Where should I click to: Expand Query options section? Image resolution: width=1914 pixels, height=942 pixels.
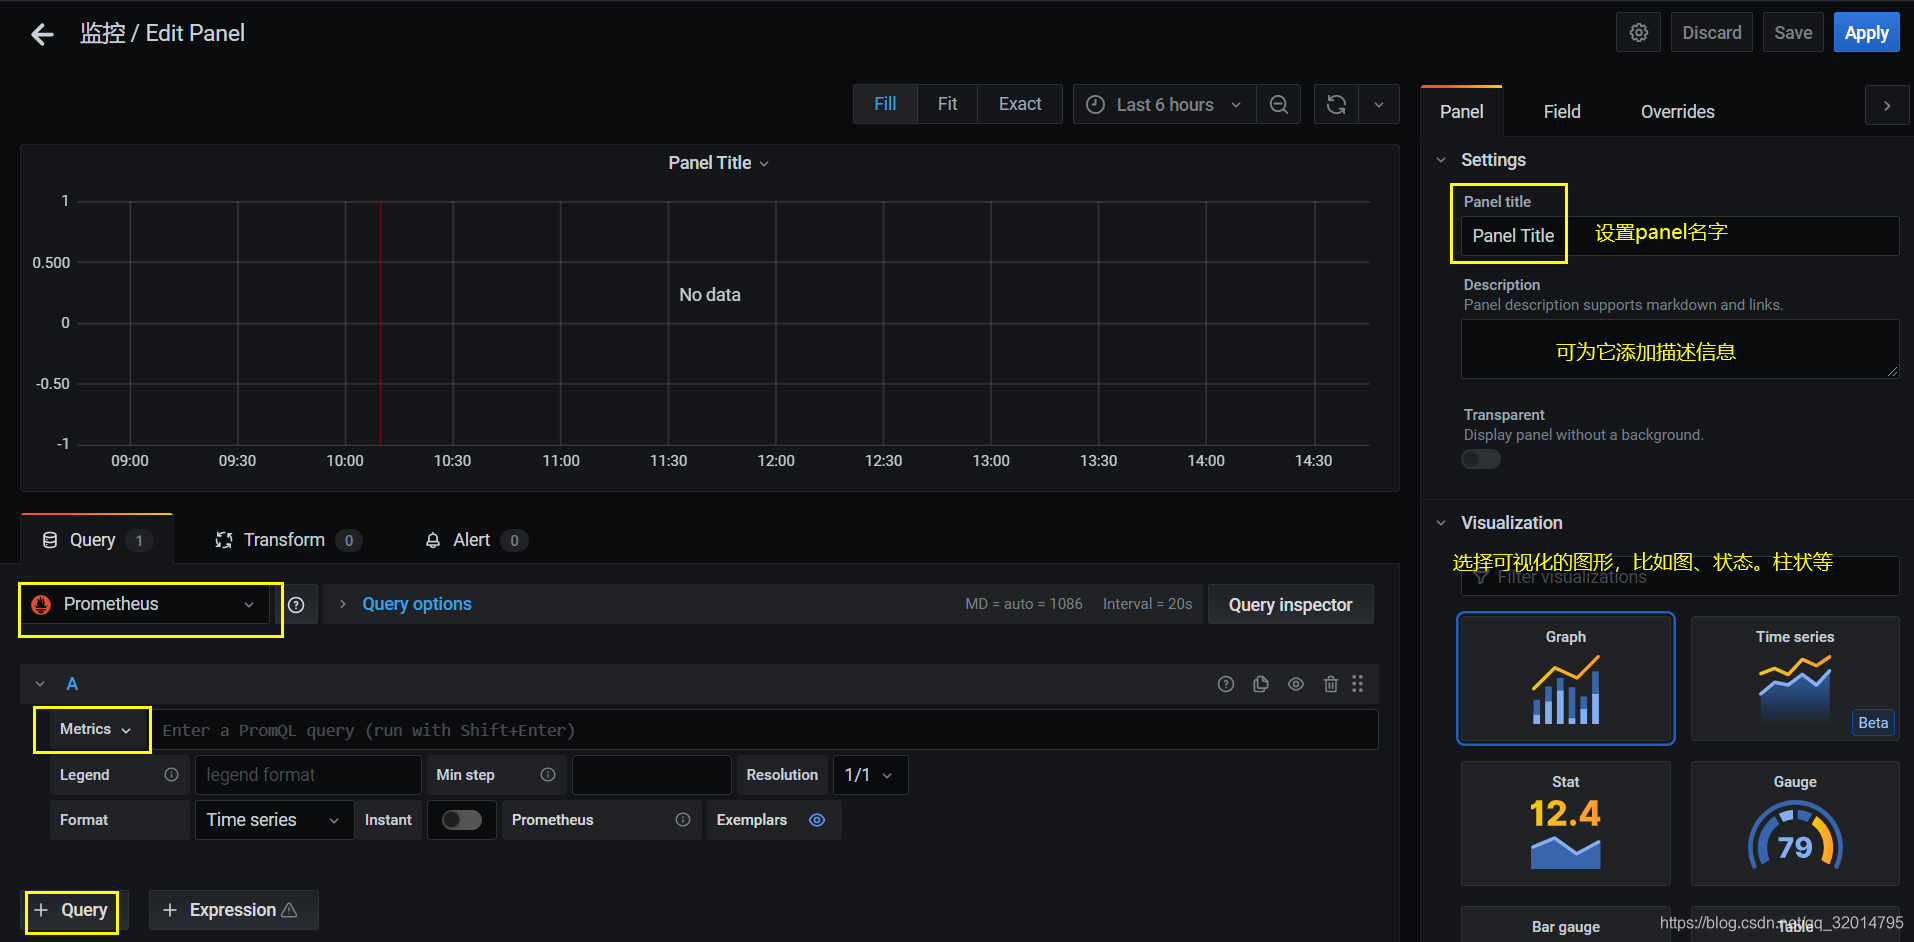417,605
